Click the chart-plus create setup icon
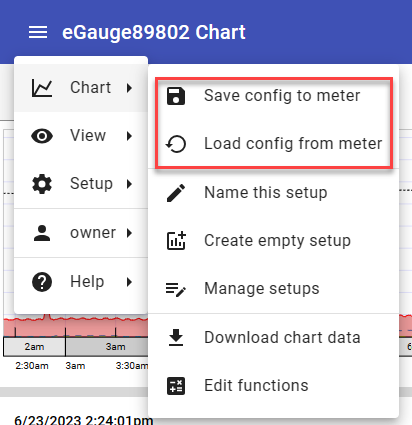Screen dimensions: 412x425 [x=176, y=240]
